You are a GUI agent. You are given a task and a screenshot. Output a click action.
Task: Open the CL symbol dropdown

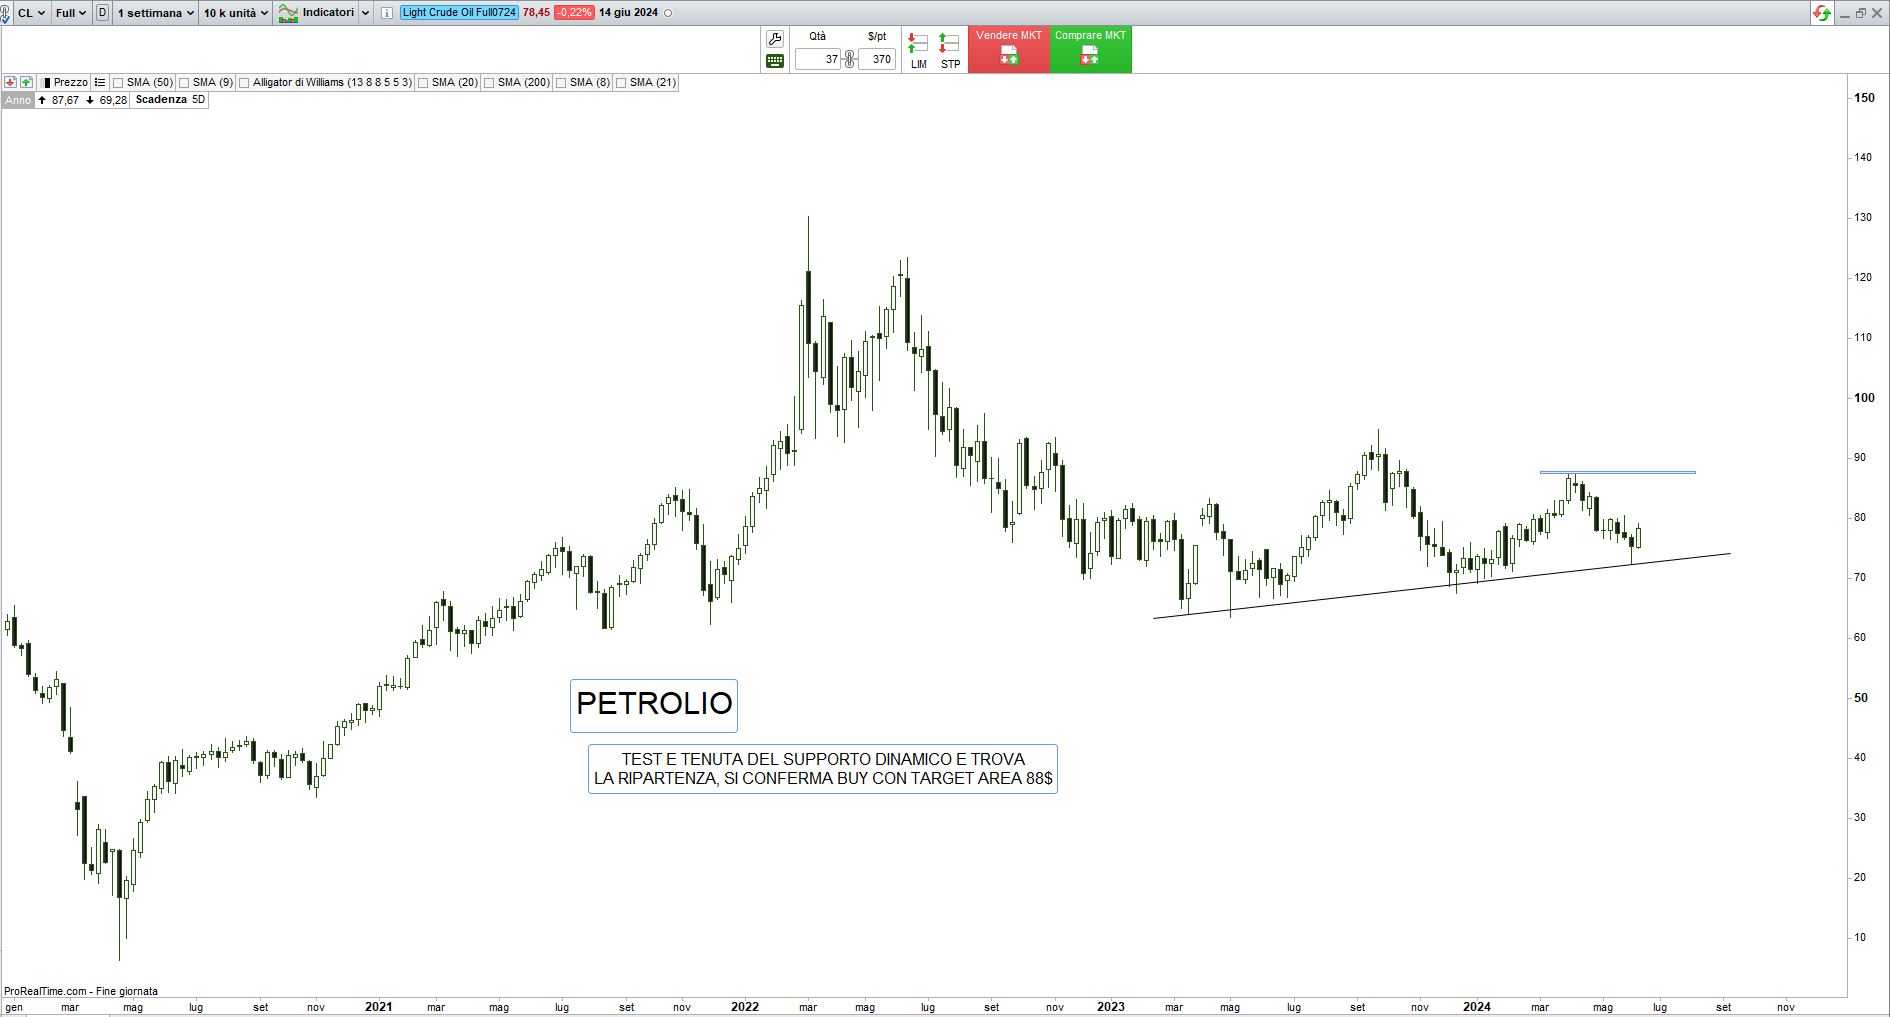[31, 13]
